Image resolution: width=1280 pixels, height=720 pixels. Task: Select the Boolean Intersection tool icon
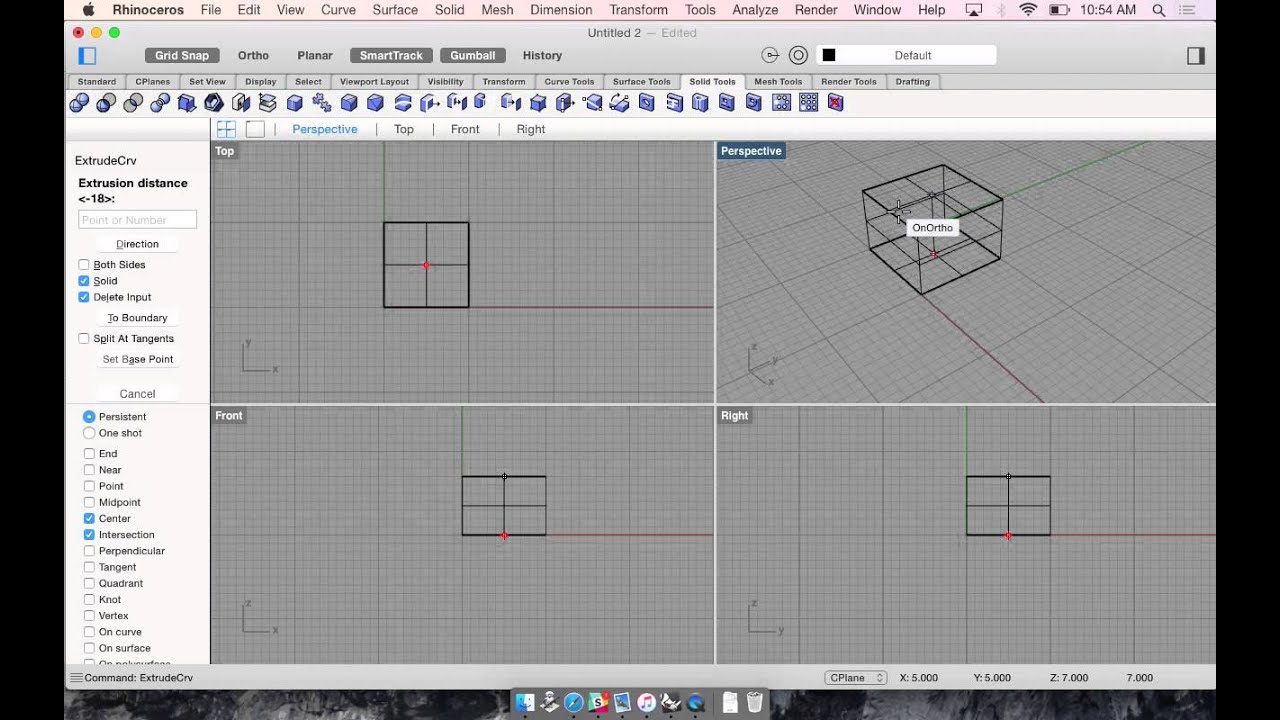tap(133, 103)
